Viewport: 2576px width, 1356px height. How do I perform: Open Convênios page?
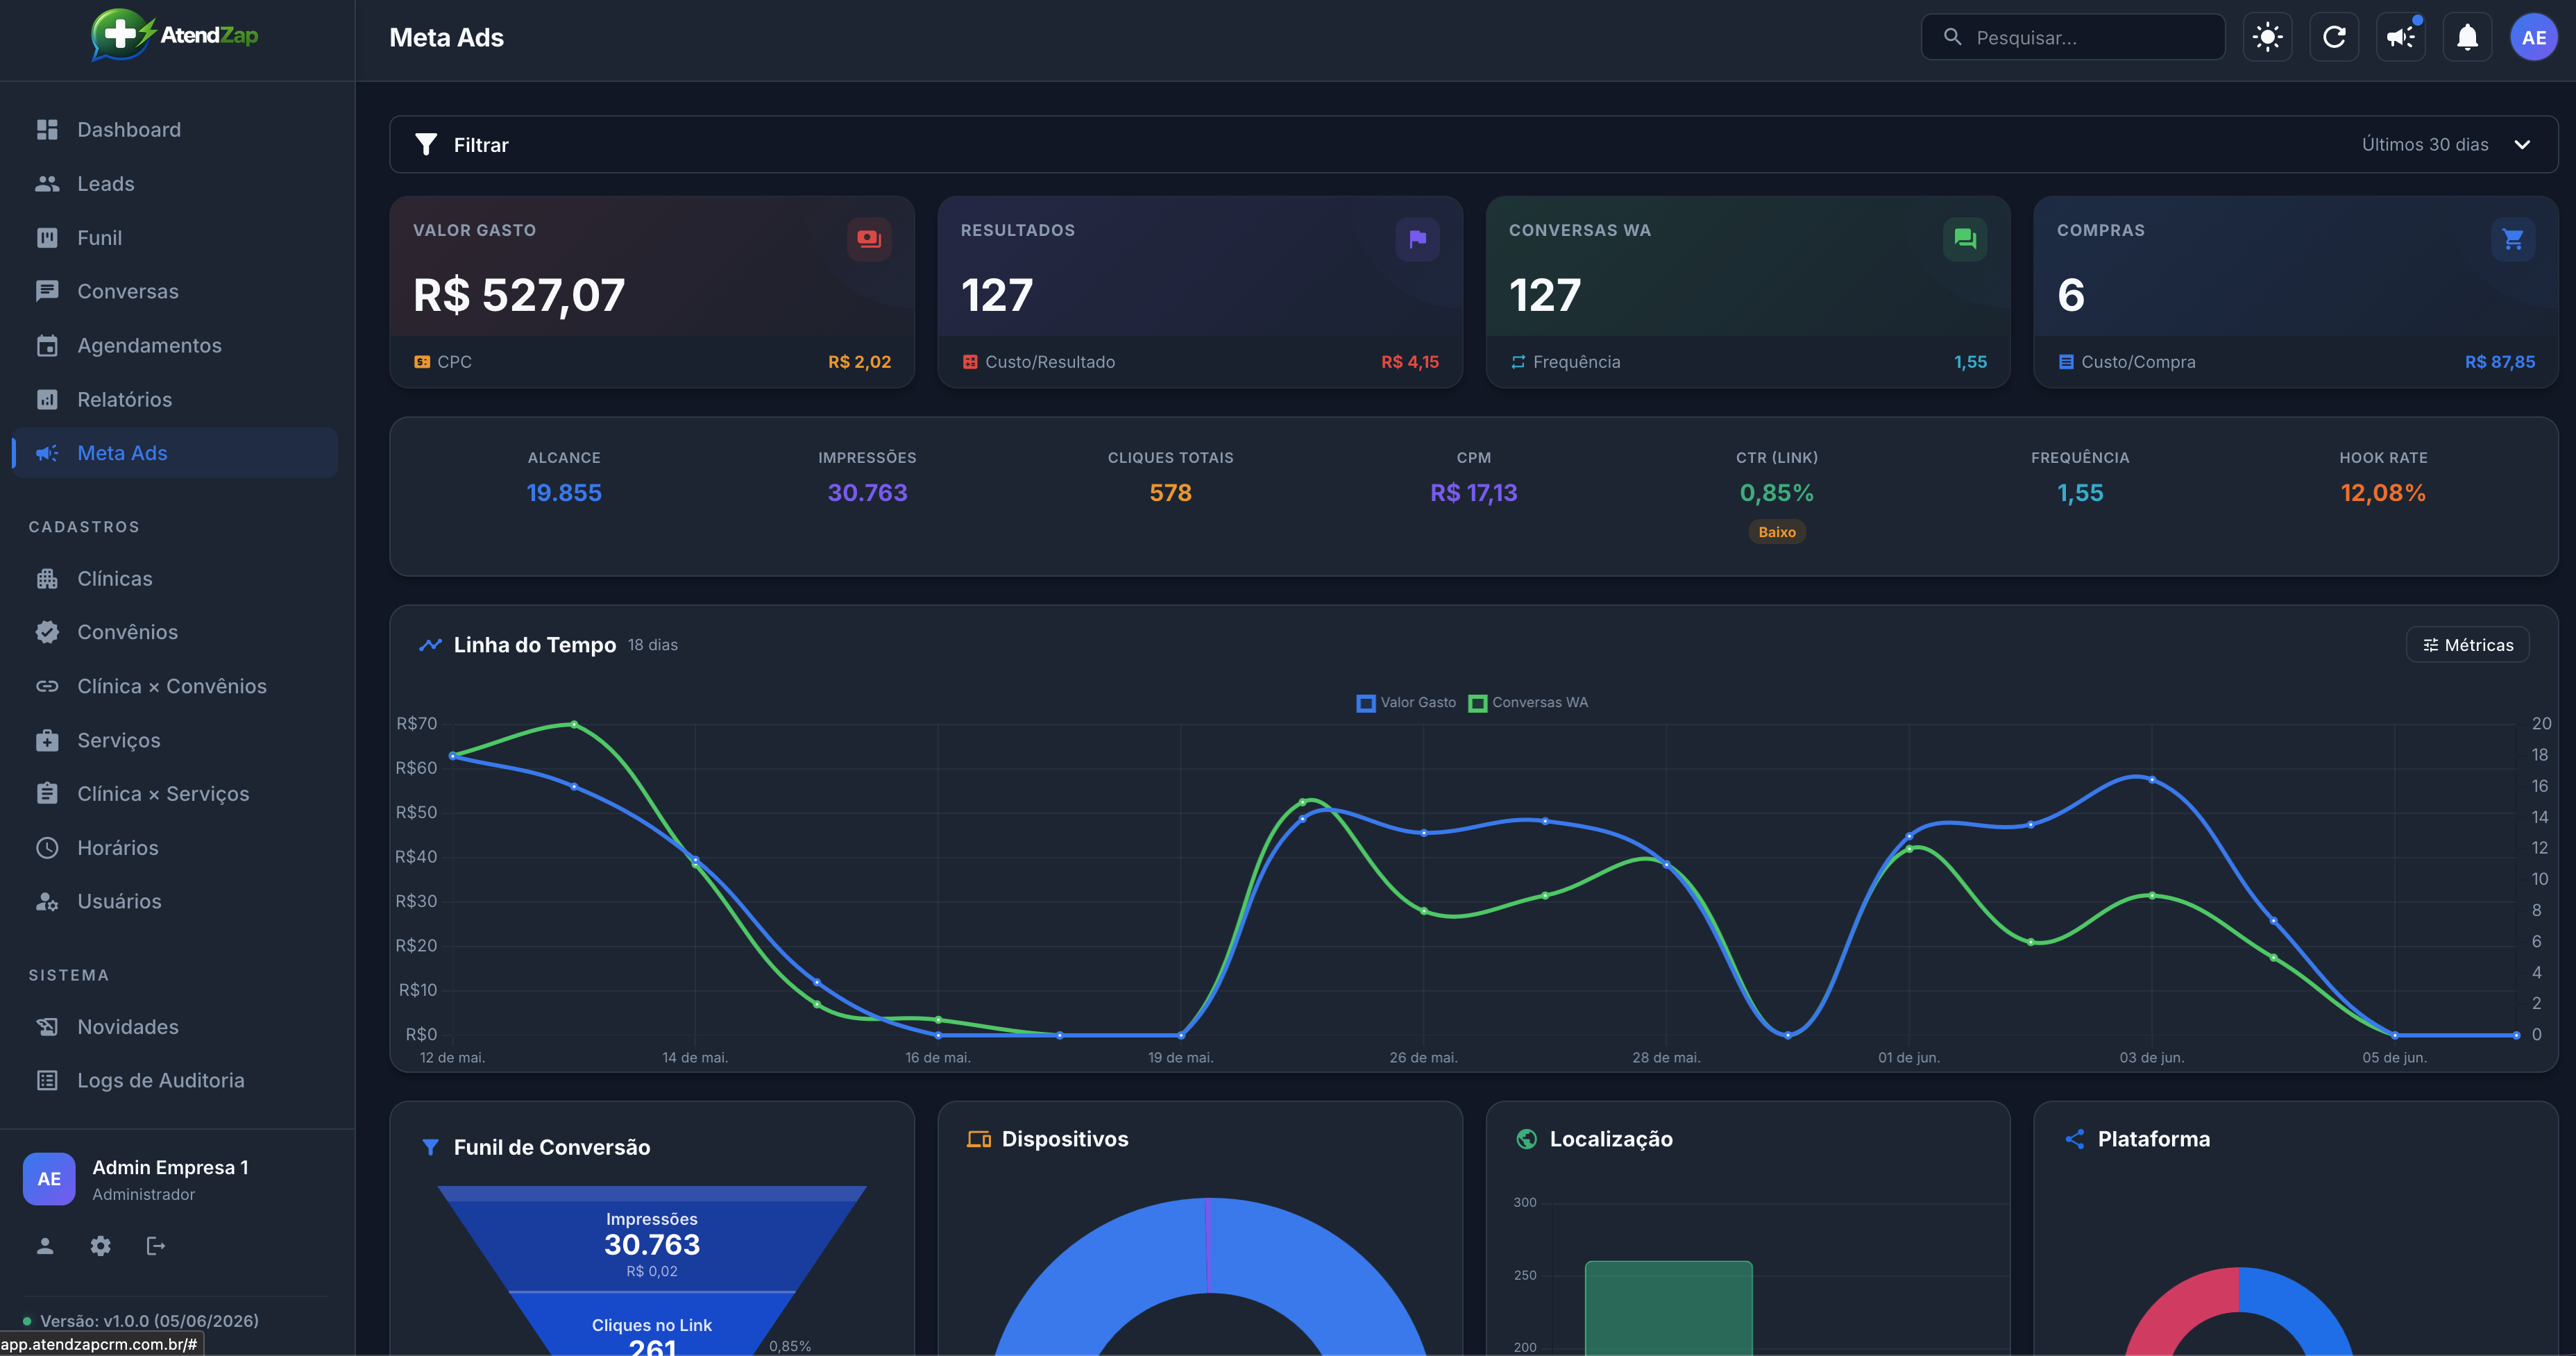point(176,632)
